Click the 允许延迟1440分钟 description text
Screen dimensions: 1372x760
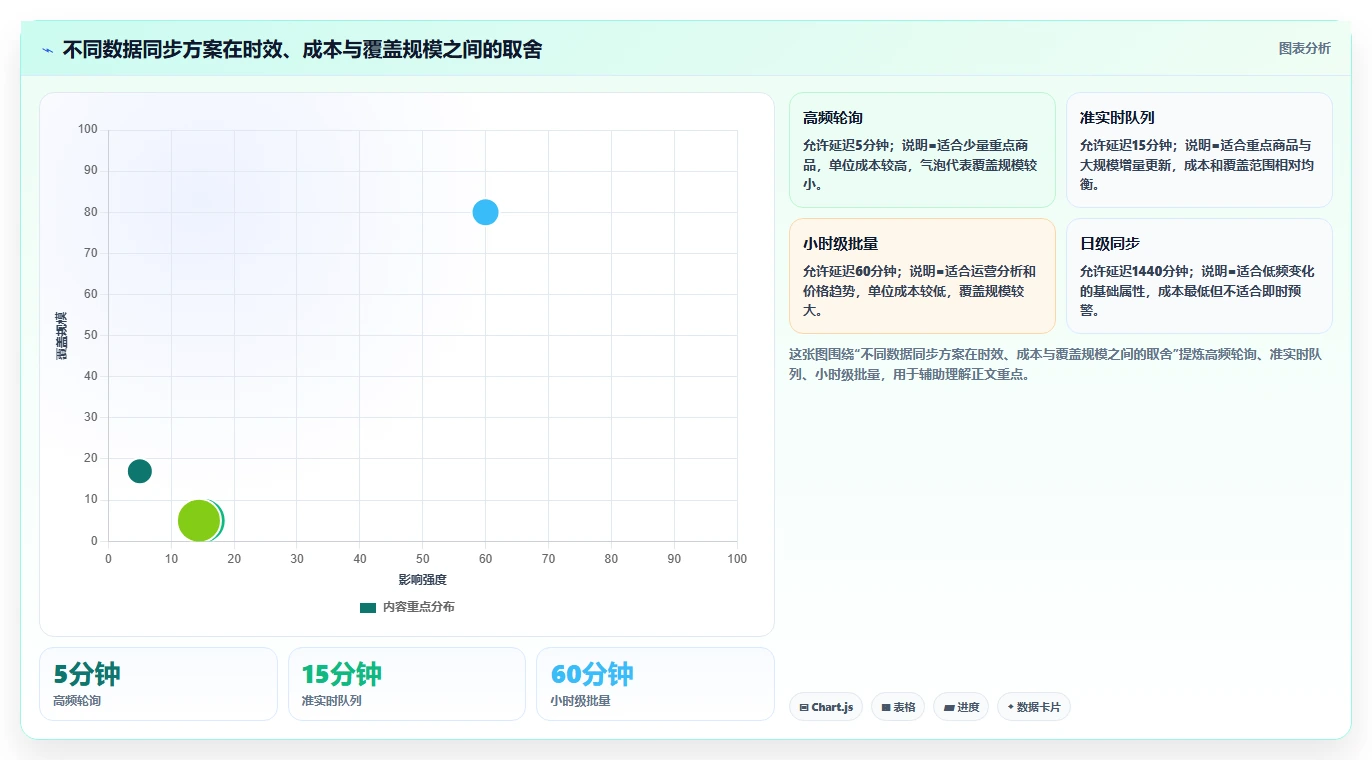coord(1197,291)
